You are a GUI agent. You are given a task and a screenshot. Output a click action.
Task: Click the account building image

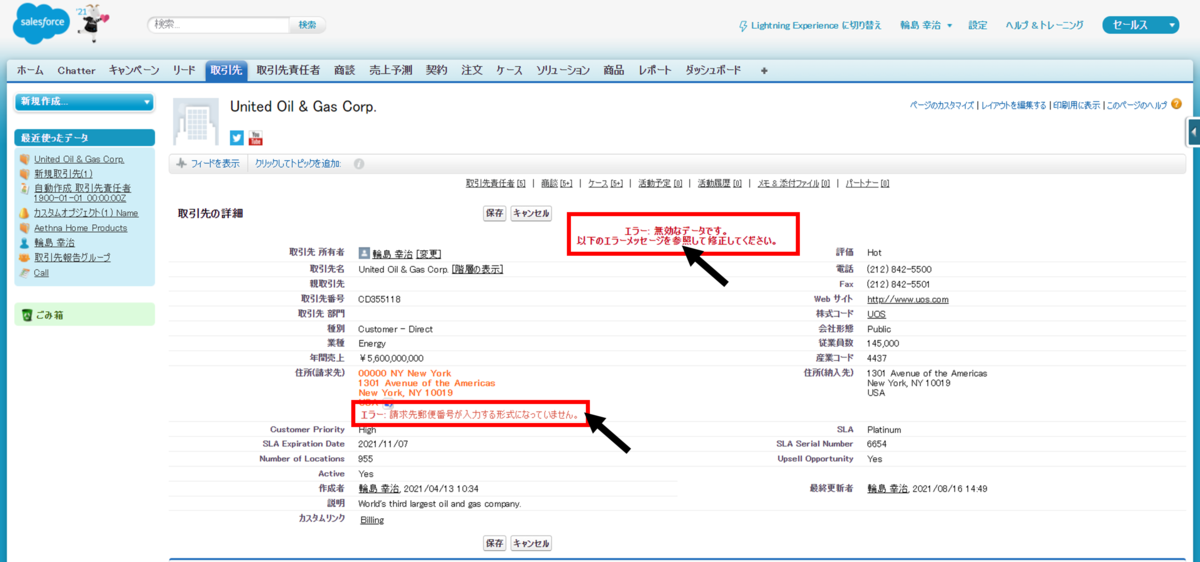click(196, 123)
